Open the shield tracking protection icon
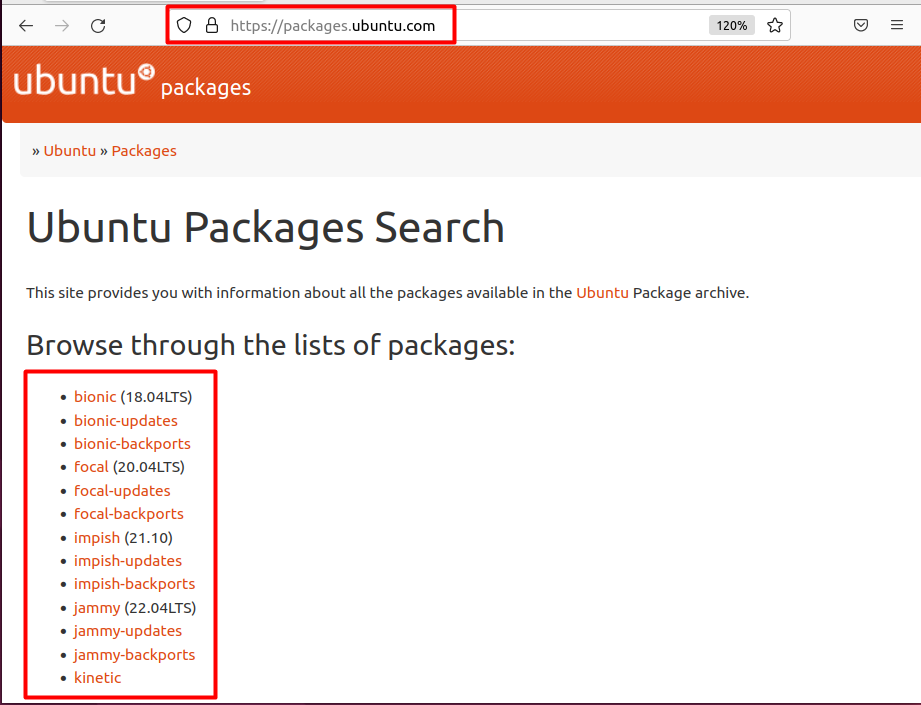The image size is (921, 705). click(x=184, y=25)
